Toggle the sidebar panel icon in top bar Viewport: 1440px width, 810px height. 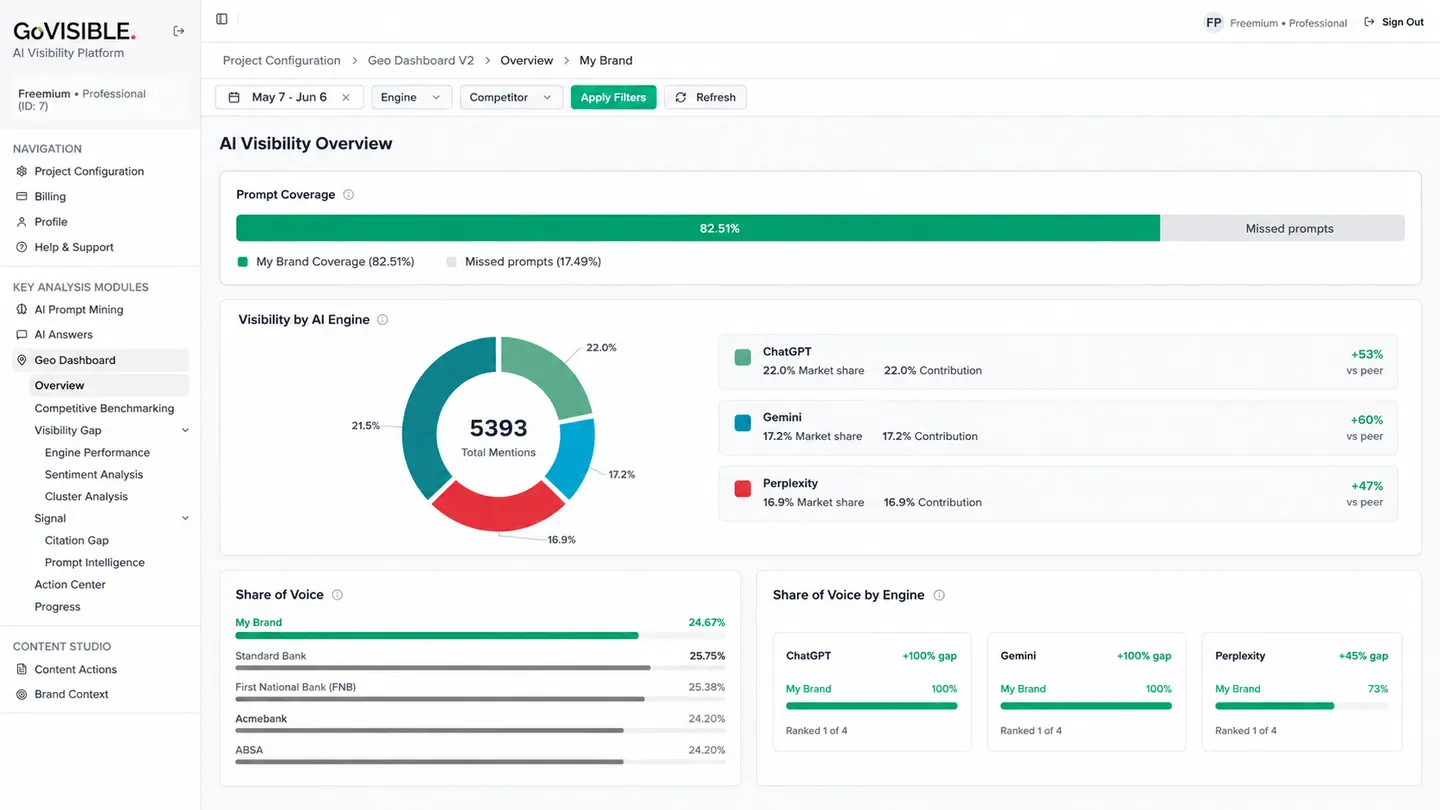(222, 19)
